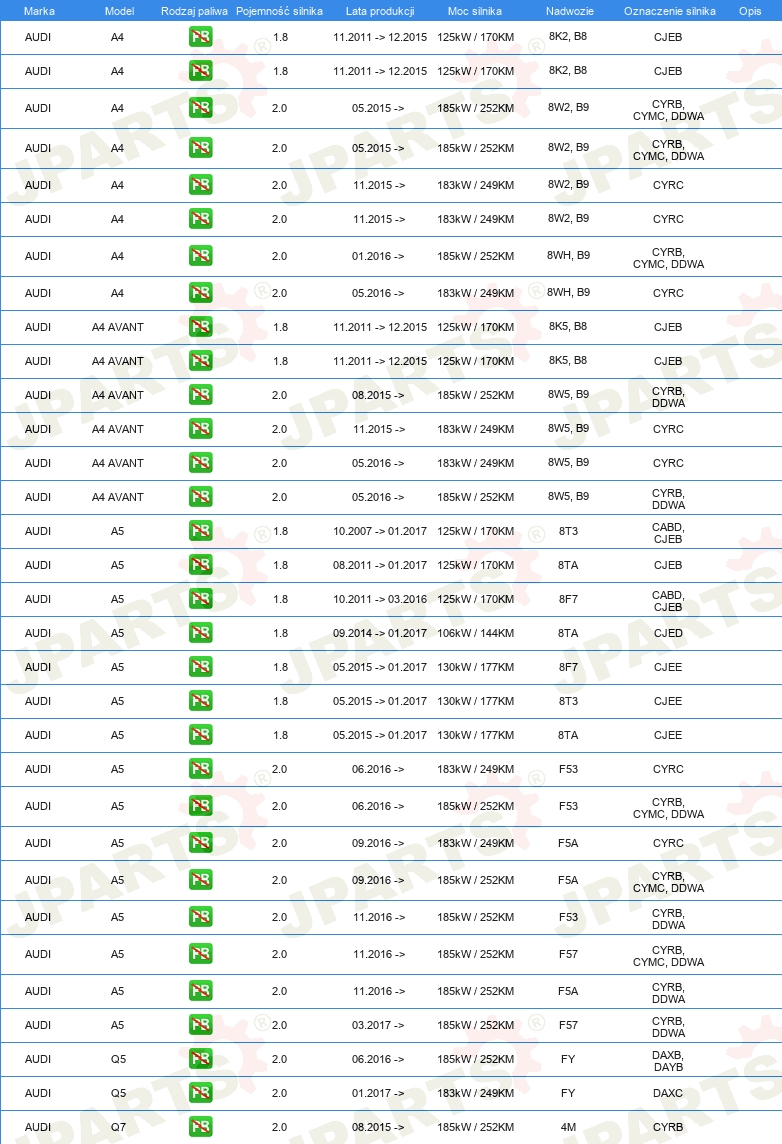Click fuel icon in A5 10.2007 8T3 row

coord(201,531)
